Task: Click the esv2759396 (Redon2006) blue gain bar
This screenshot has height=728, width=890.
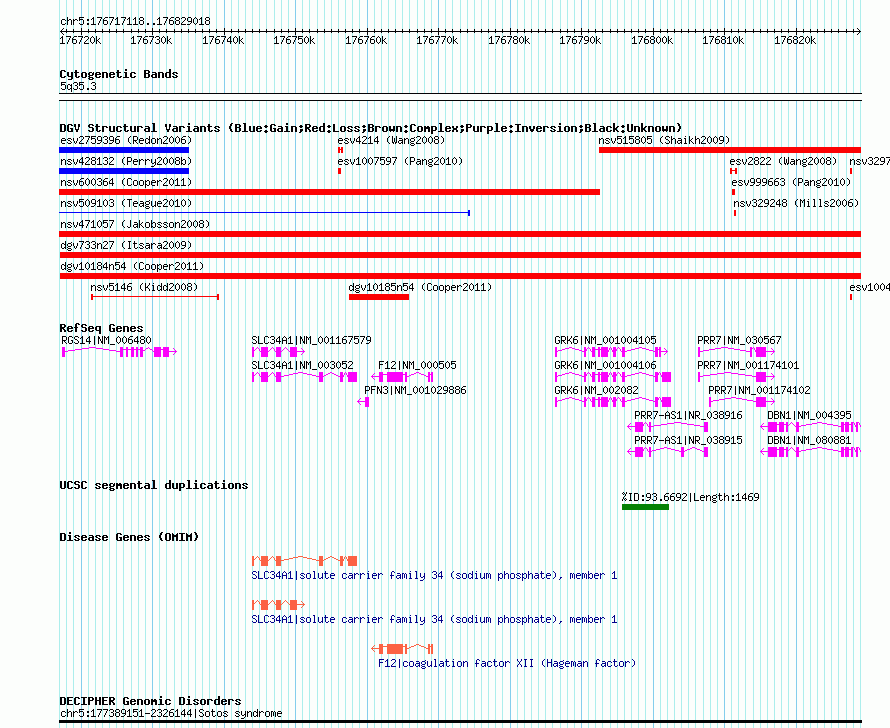Action: [124, 150]
